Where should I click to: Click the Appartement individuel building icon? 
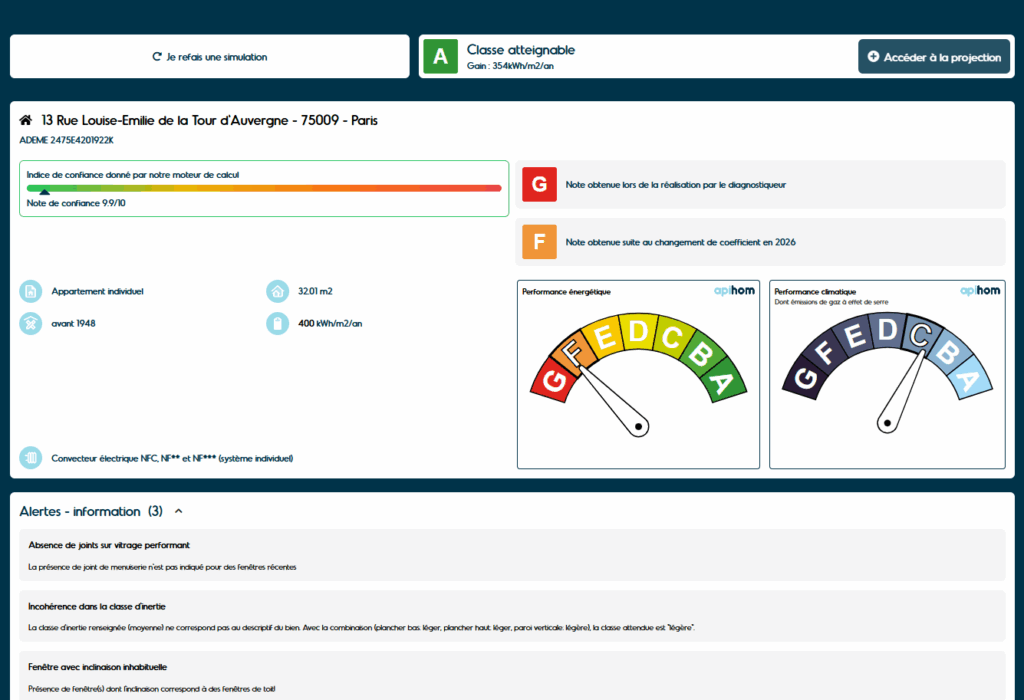pyautogui.click(x=31, y=291)
